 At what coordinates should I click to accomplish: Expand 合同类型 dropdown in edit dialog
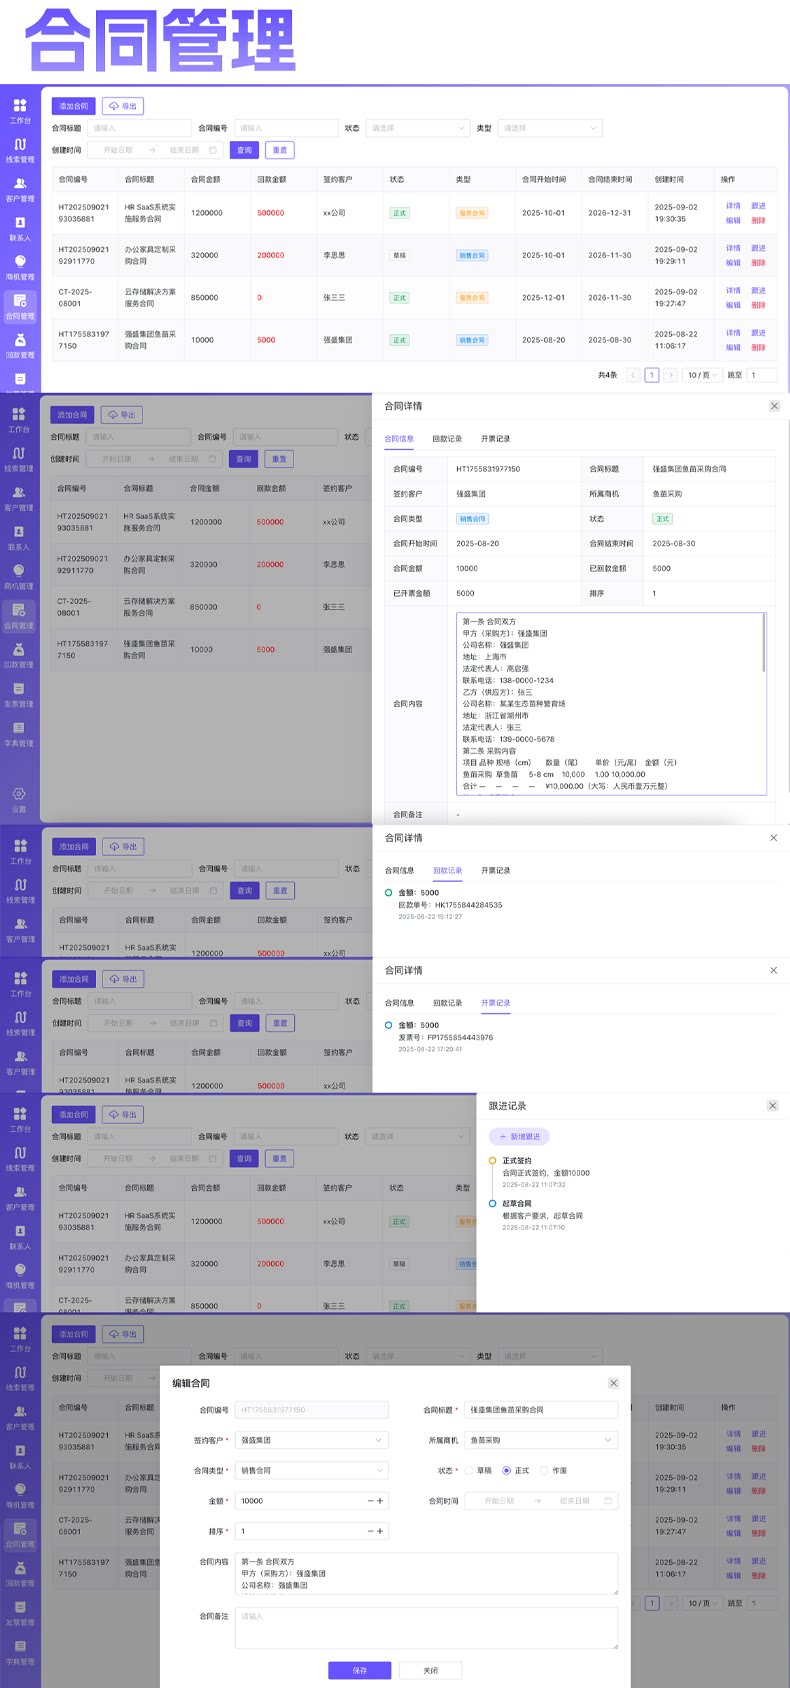point(311,1471)
